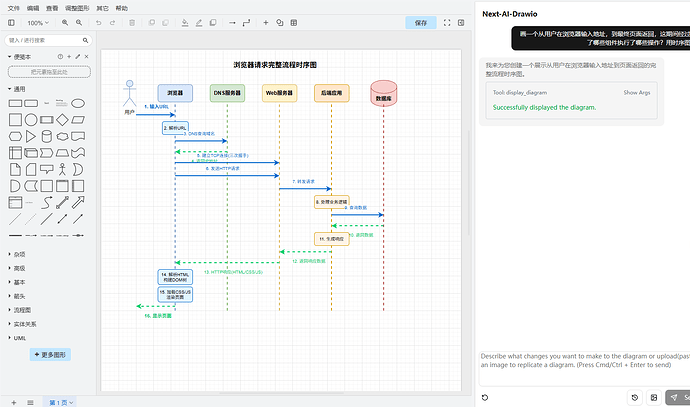Collapse the 便笺本 scratchpad section
This screenshot has height=407, width=690.
pos(19,57)
